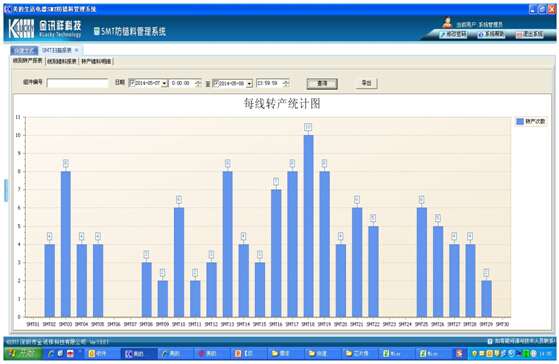Image resolution: width=559 pixels, height=364 pixels.
Task: Click the Windows Start button
Action: coord(23,353)
